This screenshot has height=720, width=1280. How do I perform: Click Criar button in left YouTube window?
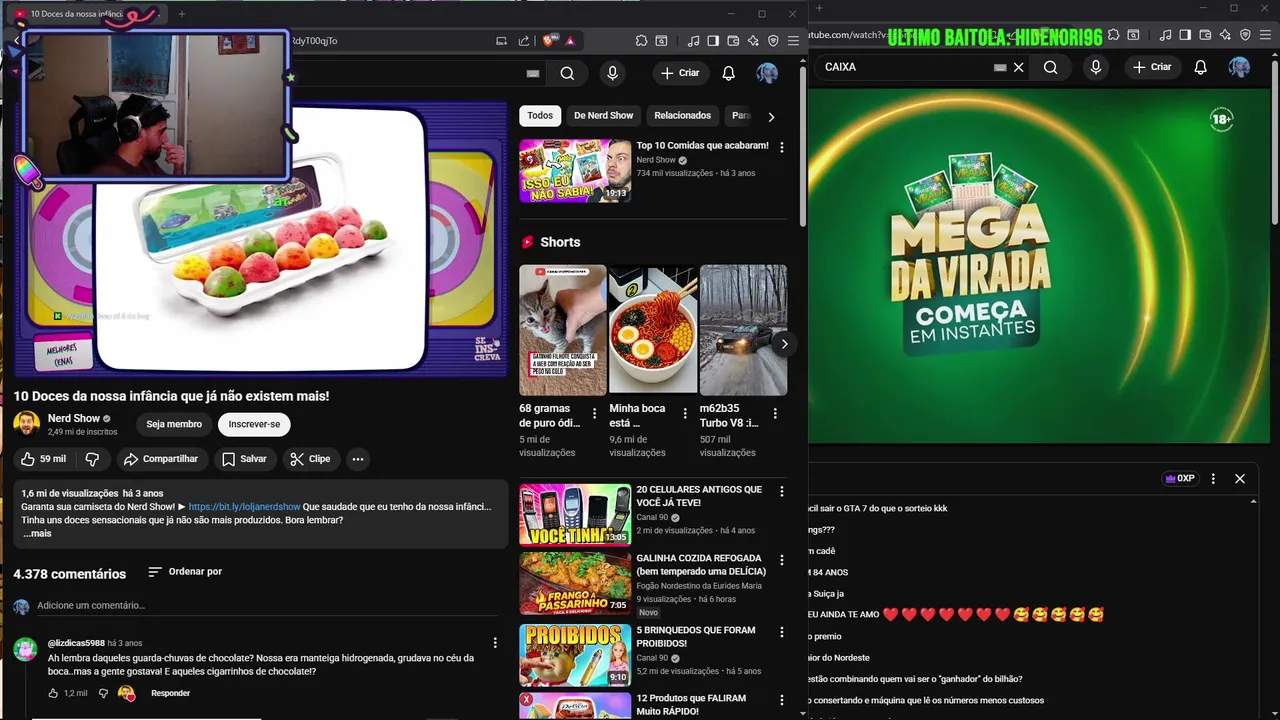681,73
